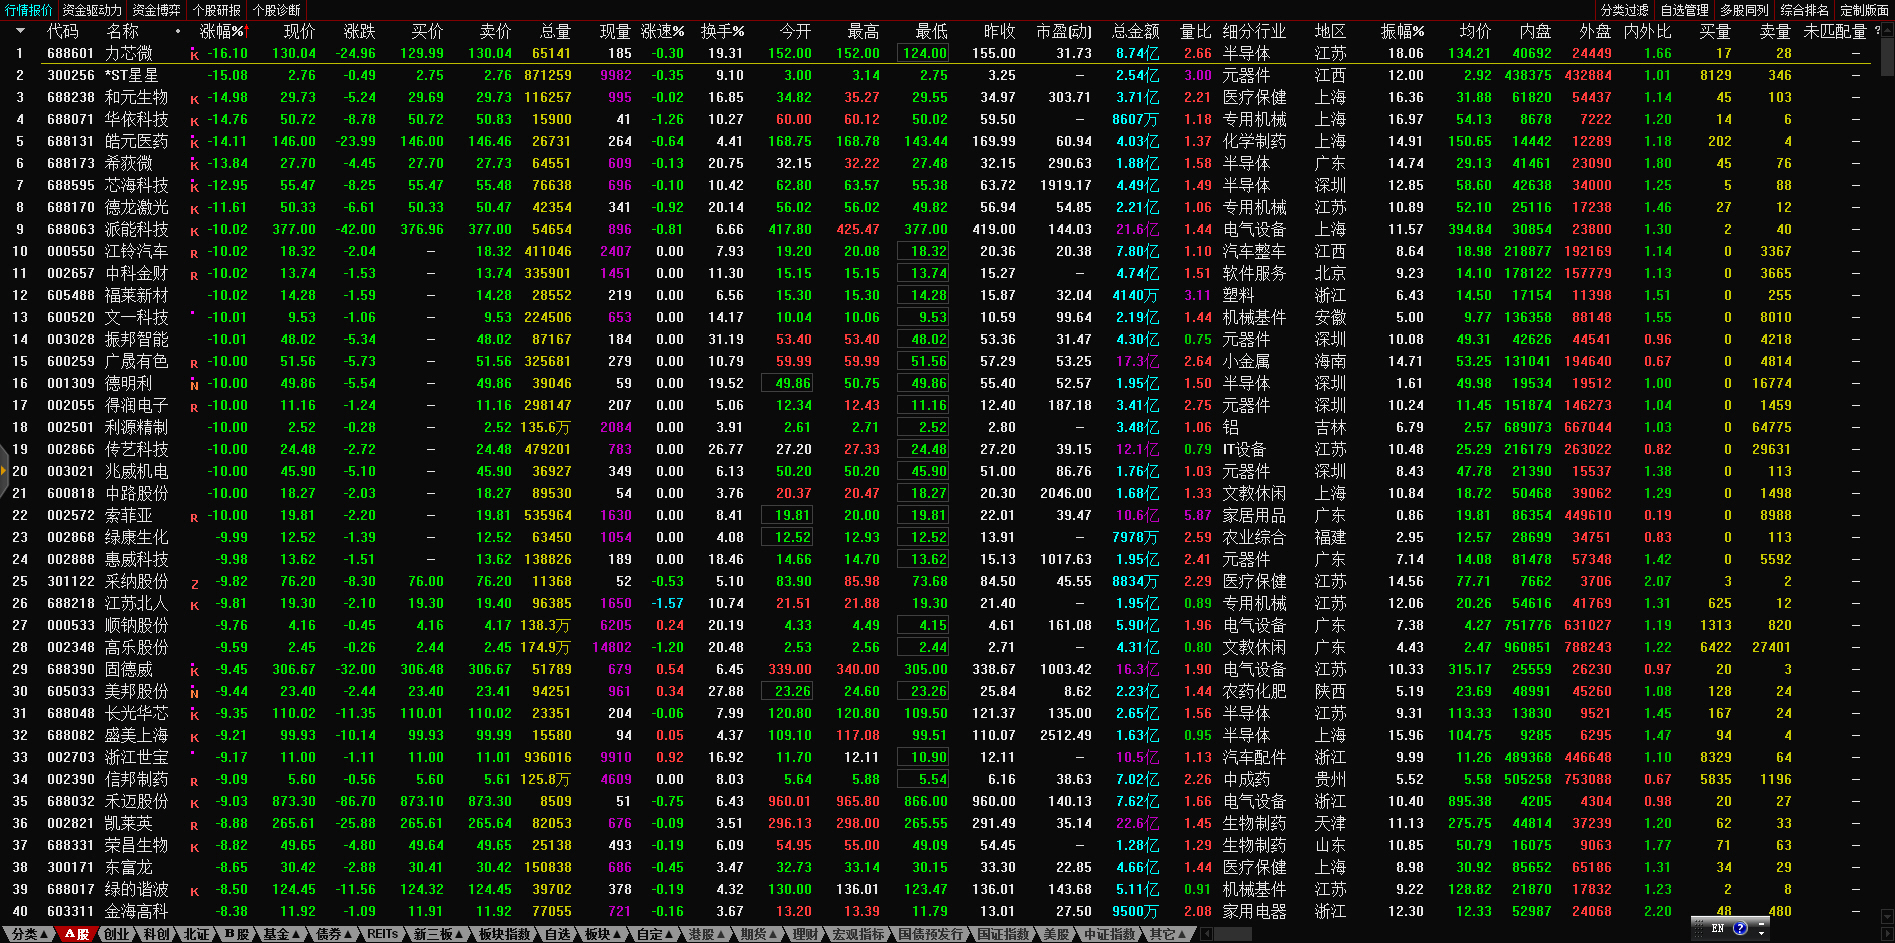The width and height of the screenshot is (1895, 943).
Task: Click the K marker beside 力芯微
Action: tap(194, 54)
